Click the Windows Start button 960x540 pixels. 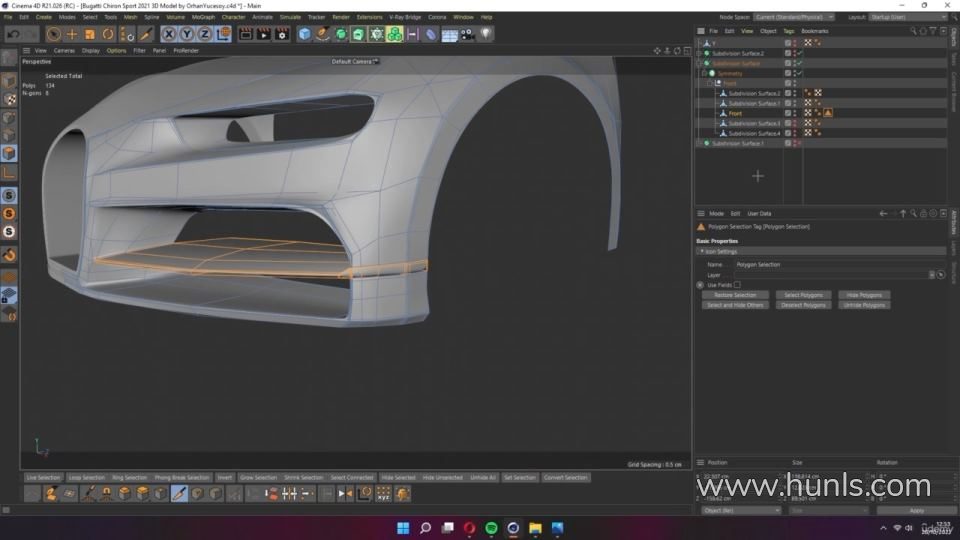[403, 528]
